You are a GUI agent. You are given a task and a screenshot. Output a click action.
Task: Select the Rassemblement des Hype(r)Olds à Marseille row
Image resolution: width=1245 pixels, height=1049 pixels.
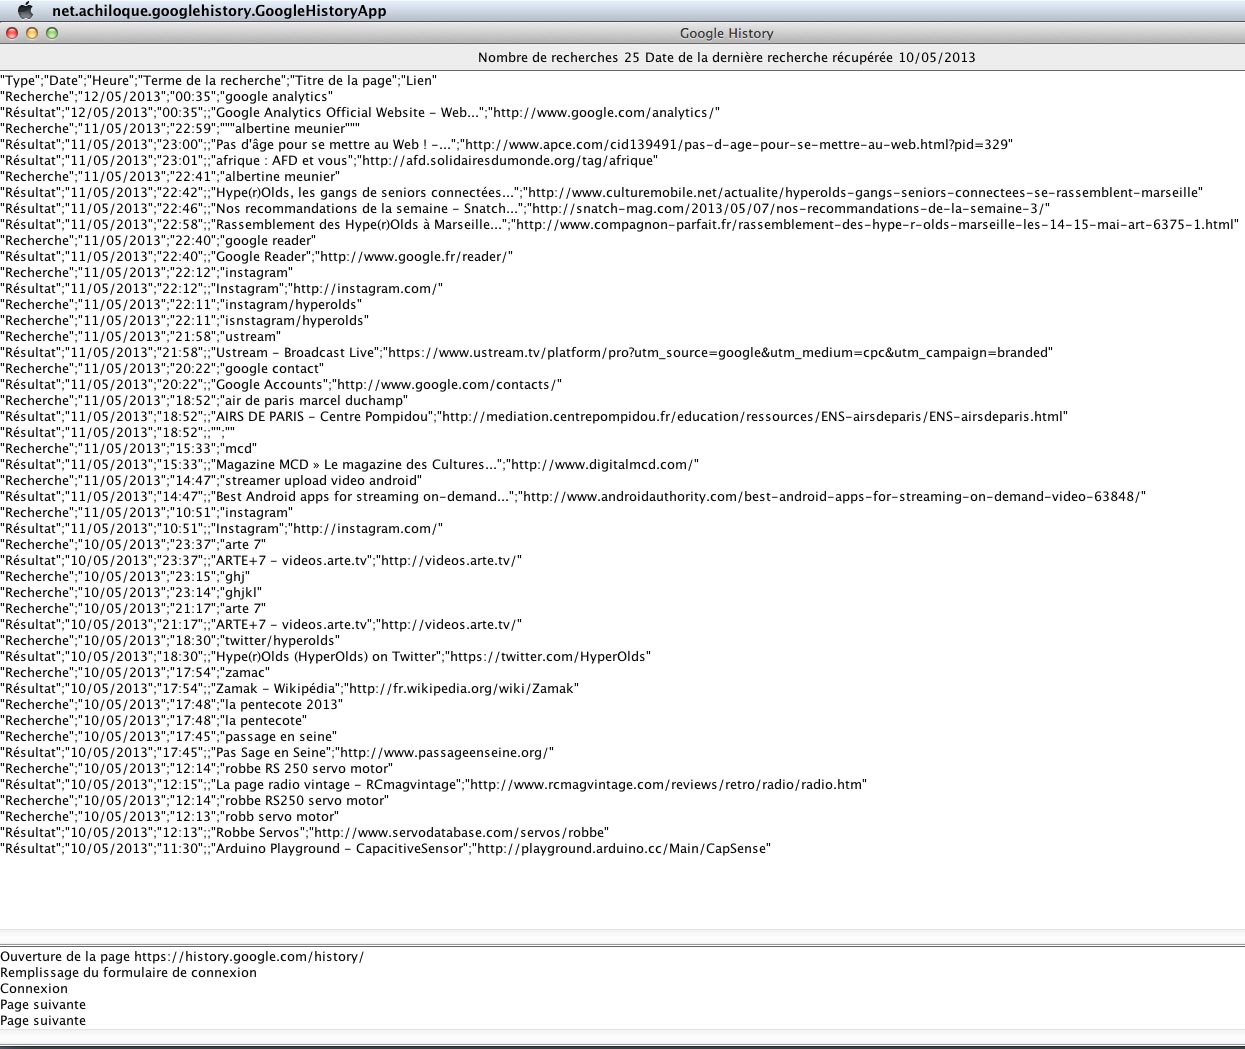coord(620,225)
